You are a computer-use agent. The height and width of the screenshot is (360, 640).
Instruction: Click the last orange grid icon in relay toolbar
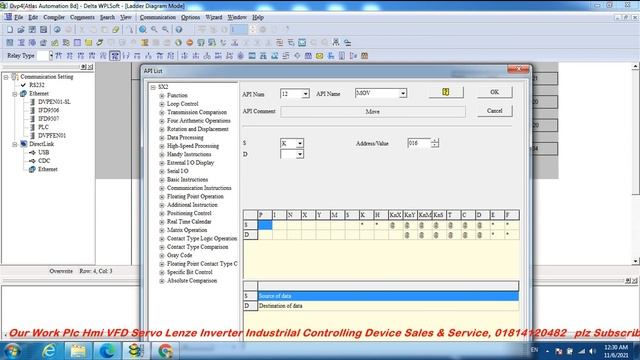(364, 56)
